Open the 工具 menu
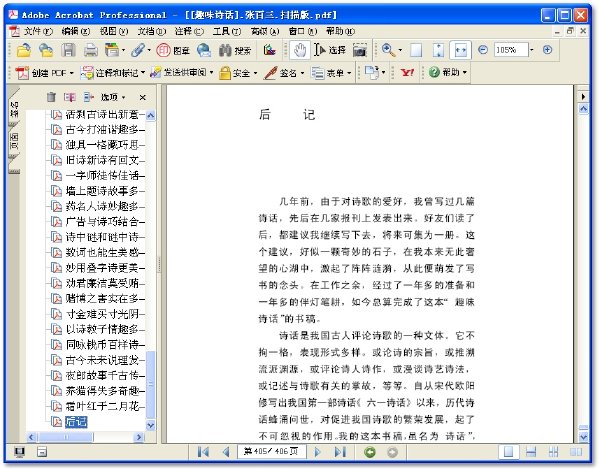 click(227, 31)
